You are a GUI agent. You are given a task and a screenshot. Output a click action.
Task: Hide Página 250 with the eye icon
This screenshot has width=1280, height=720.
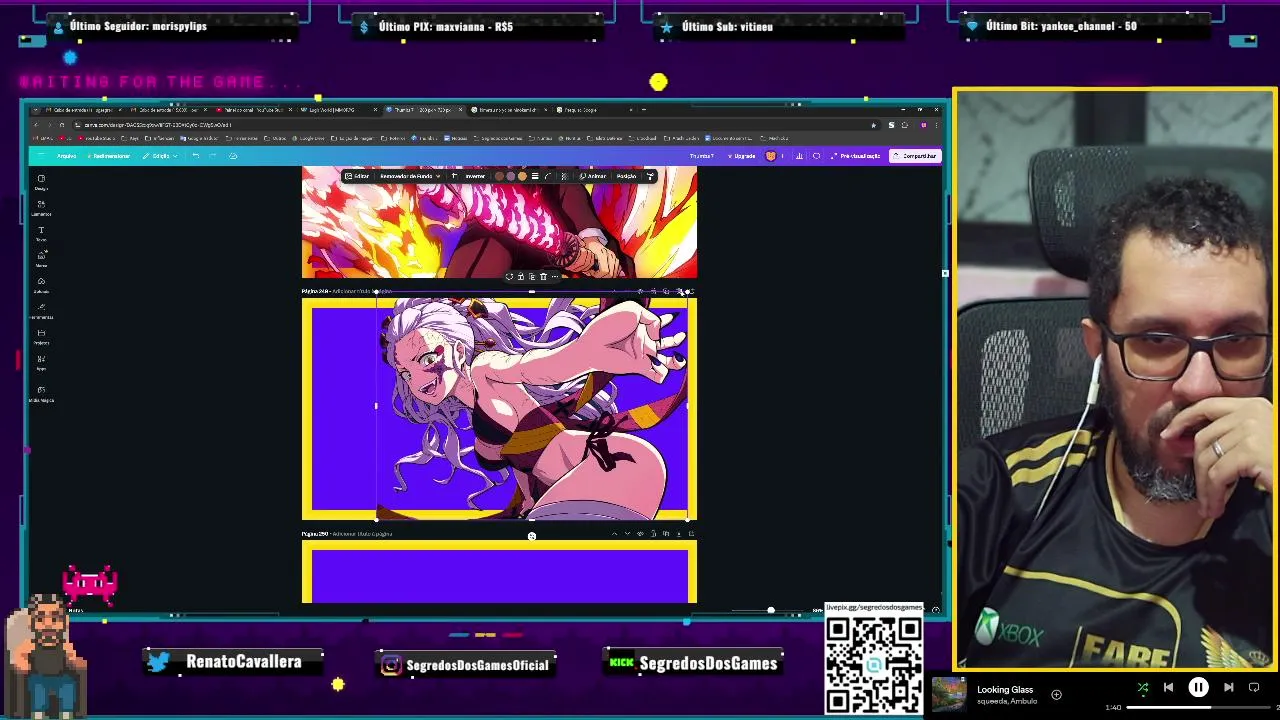coord(640,534)
